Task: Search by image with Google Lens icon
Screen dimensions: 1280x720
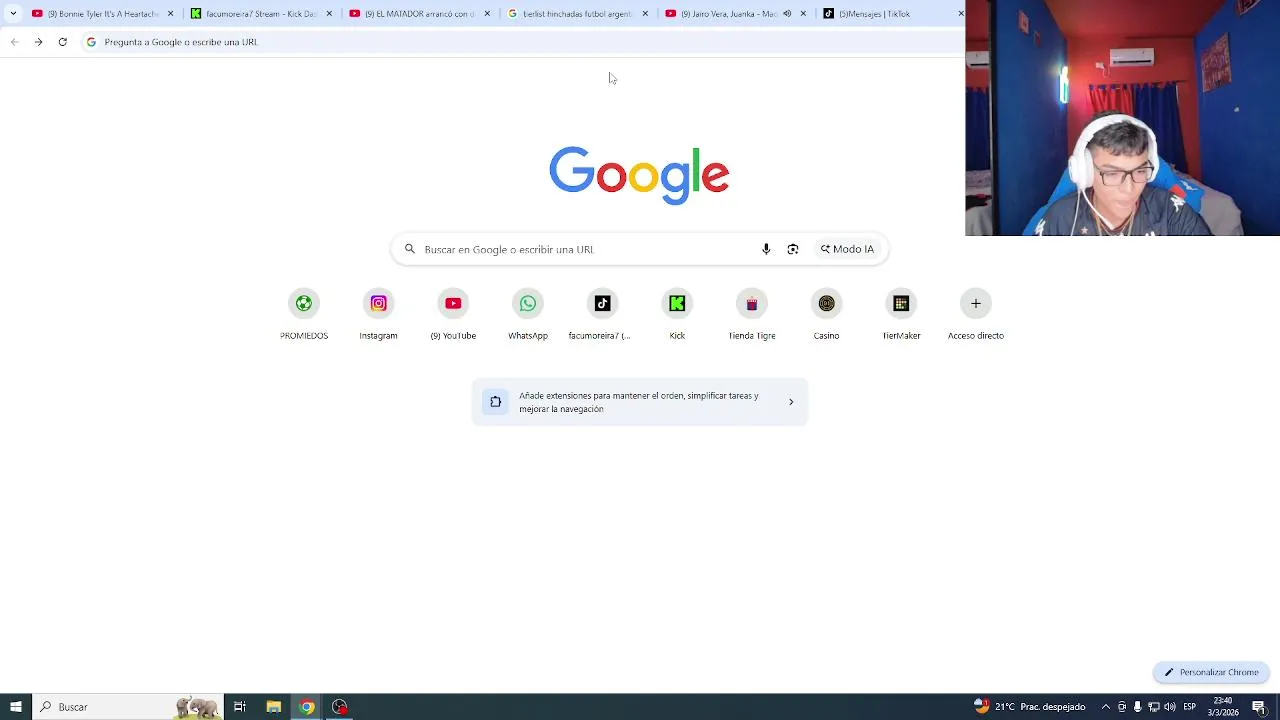Action: (793, 249)
